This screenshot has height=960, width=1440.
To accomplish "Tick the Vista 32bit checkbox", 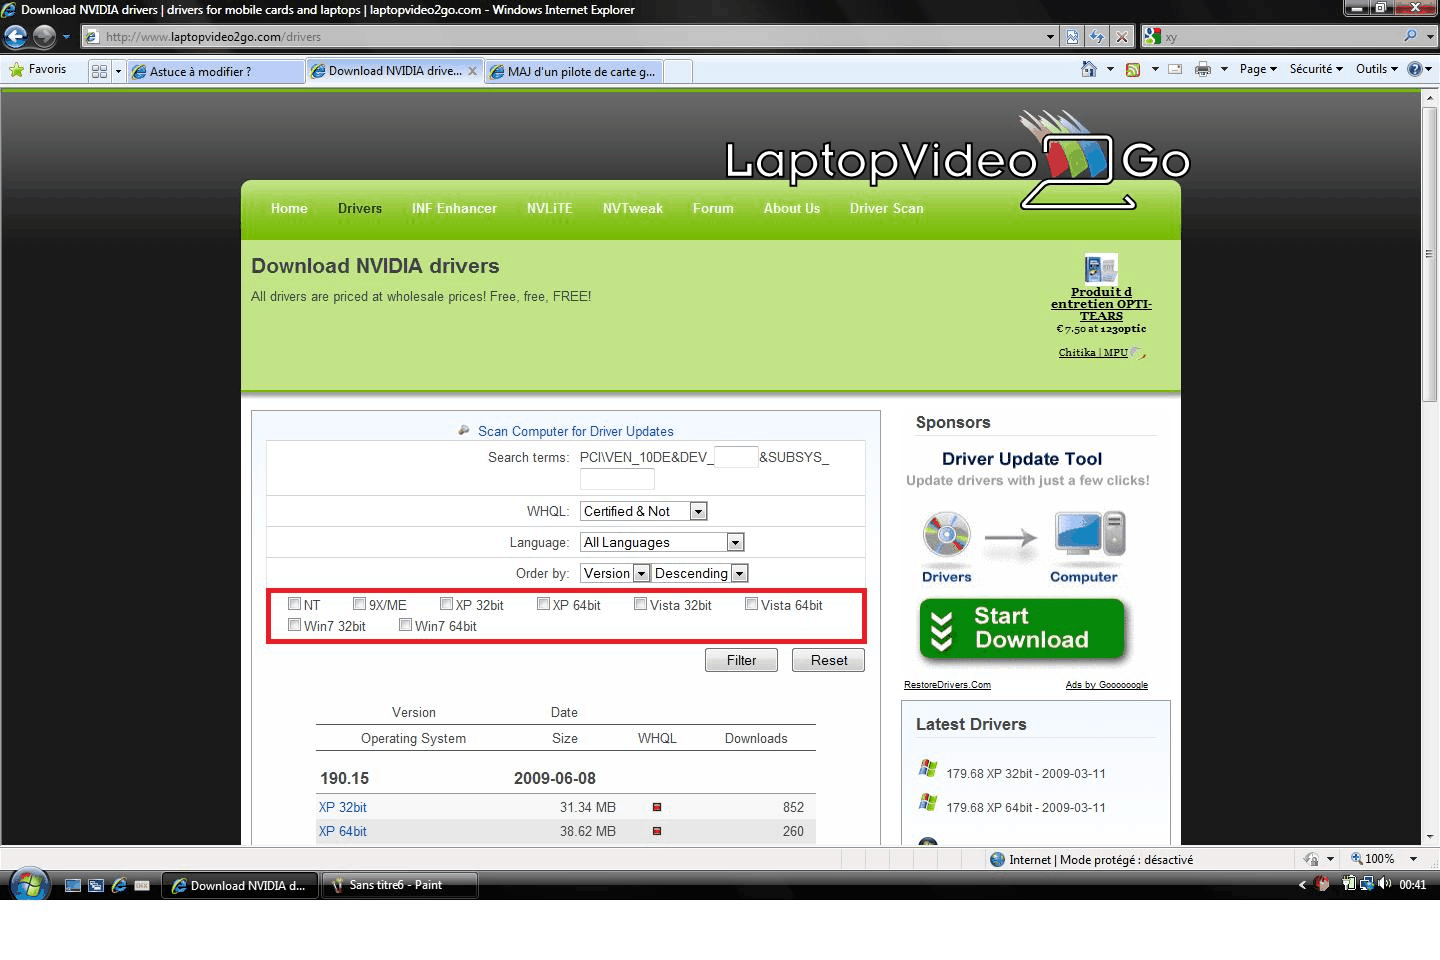I will pyautogui.click(x=641, y=604).
